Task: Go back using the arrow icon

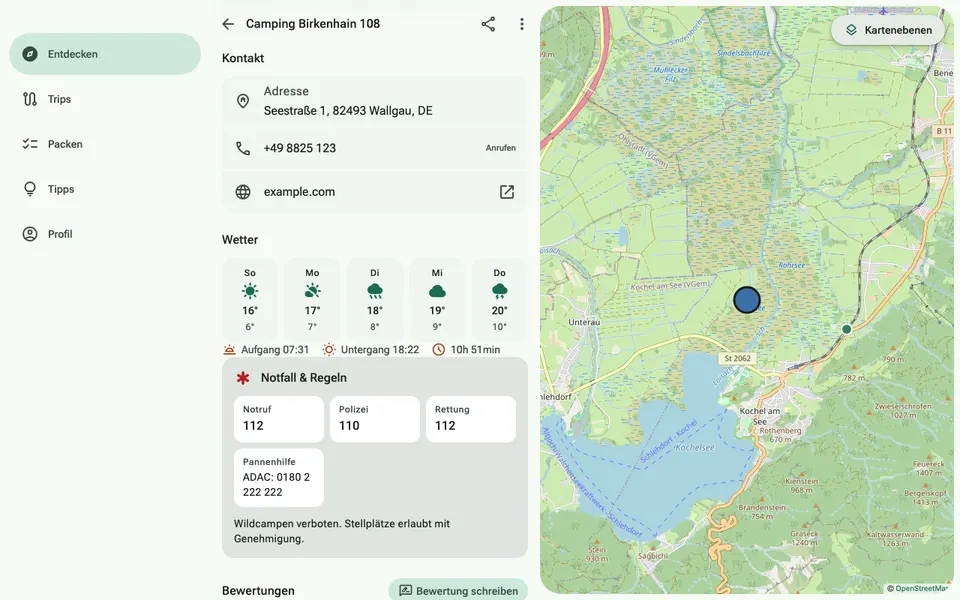Action: click(x=228, y=24)
